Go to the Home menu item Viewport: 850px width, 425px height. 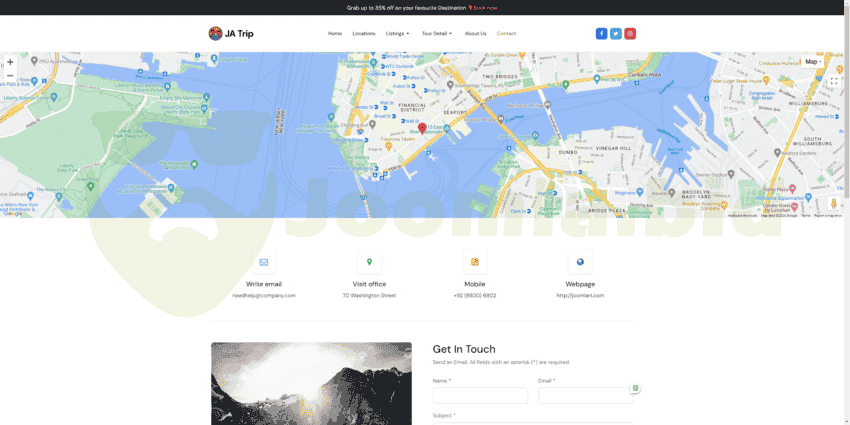click(x=335, y=33)
